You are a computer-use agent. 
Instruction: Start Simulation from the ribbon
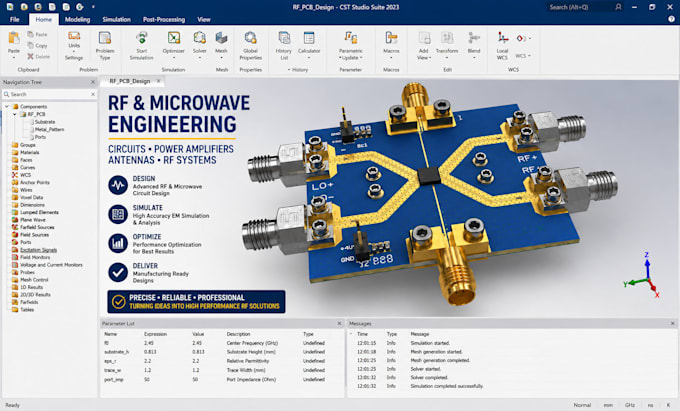coord(141,38)
